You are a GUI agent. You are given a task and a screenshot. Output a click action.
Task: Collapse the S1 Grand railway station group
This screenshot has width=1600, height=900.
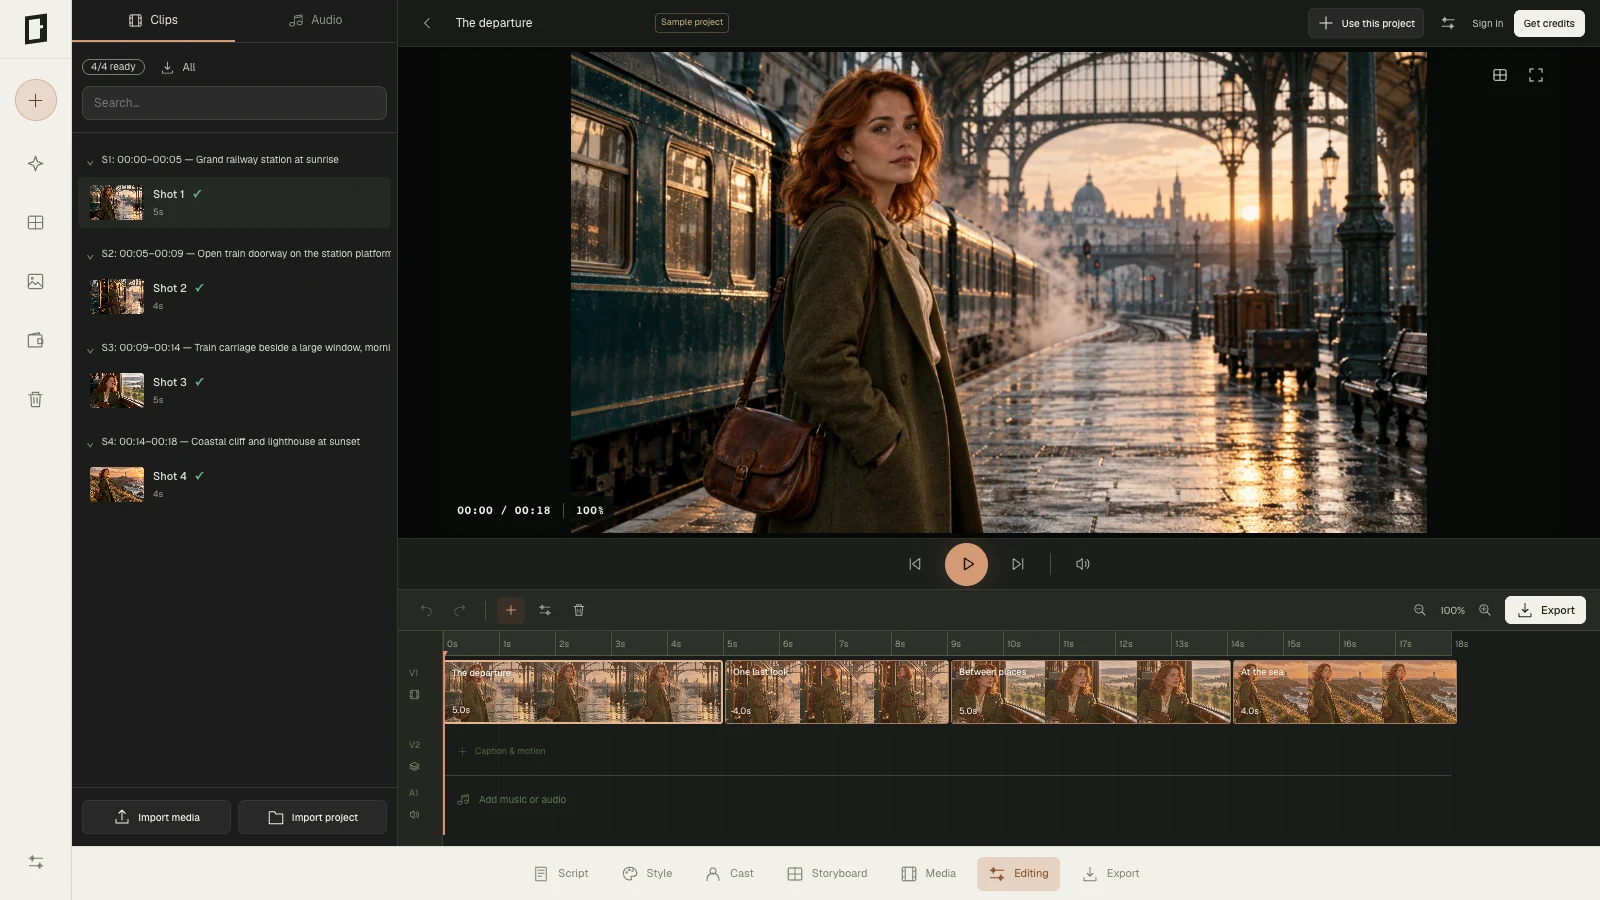(90, 161)
